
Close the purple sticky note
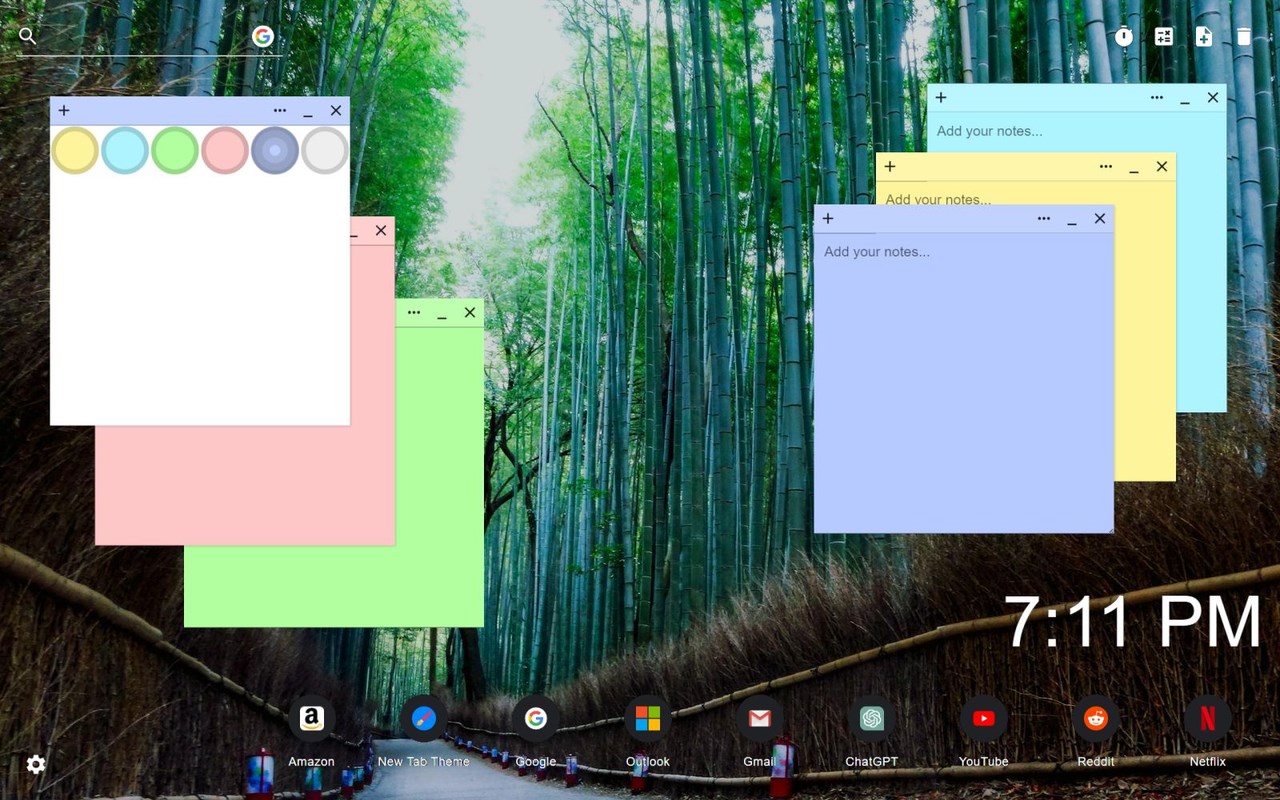pos(1100,219)
